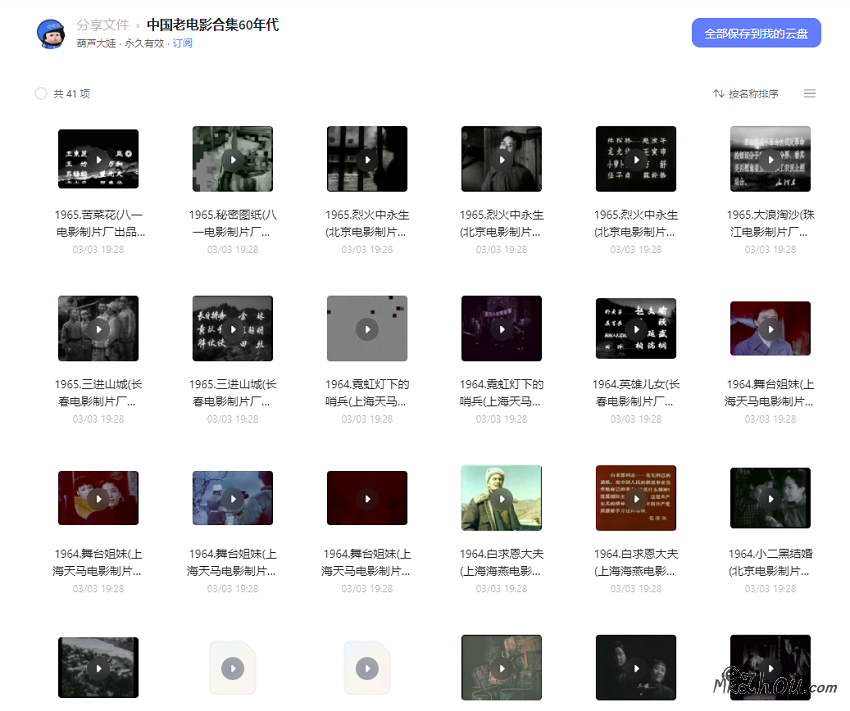Open the layout switch hamburger icon
The height and width of the screenshot is (711, 850).
coord(809,92)
